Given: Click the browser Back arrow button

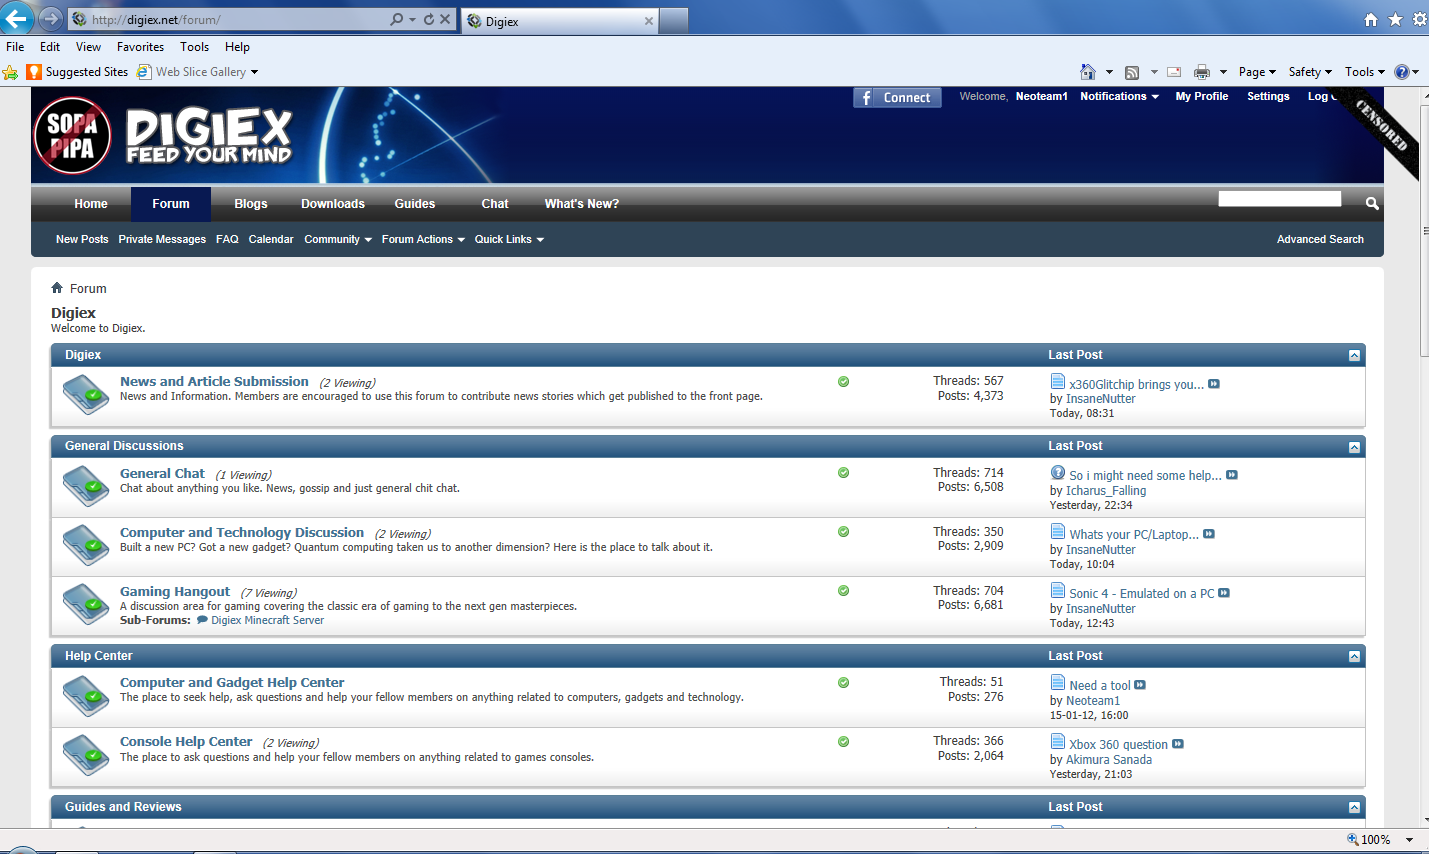Looking at the screenshot, I should (17, 18).
